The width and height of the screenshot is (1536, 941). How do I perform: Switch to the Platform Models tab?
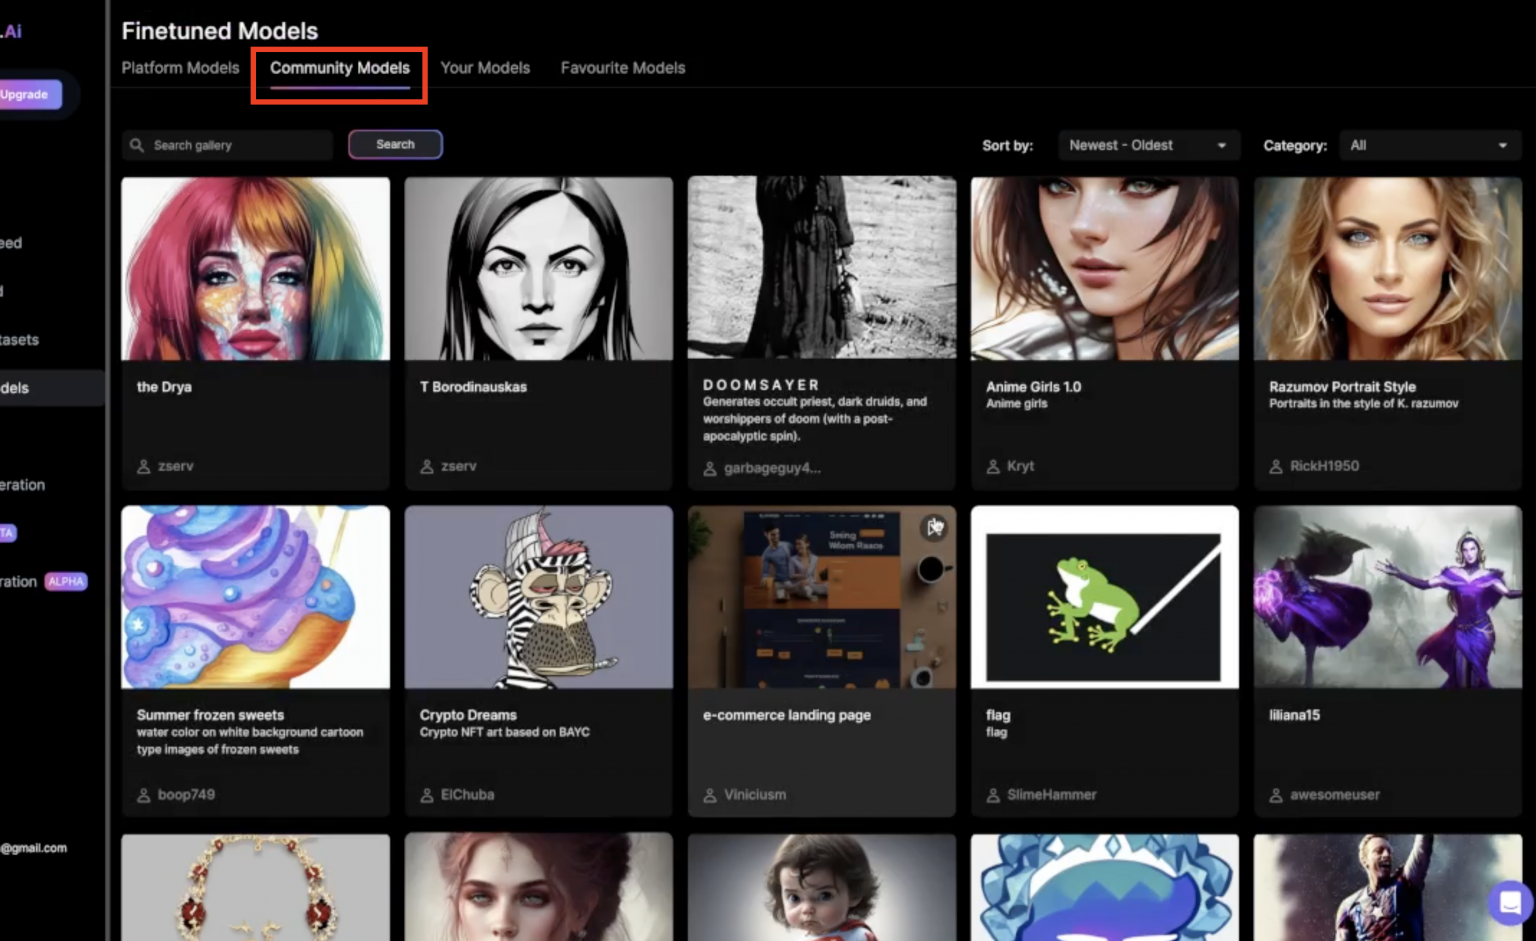[180, 68]
